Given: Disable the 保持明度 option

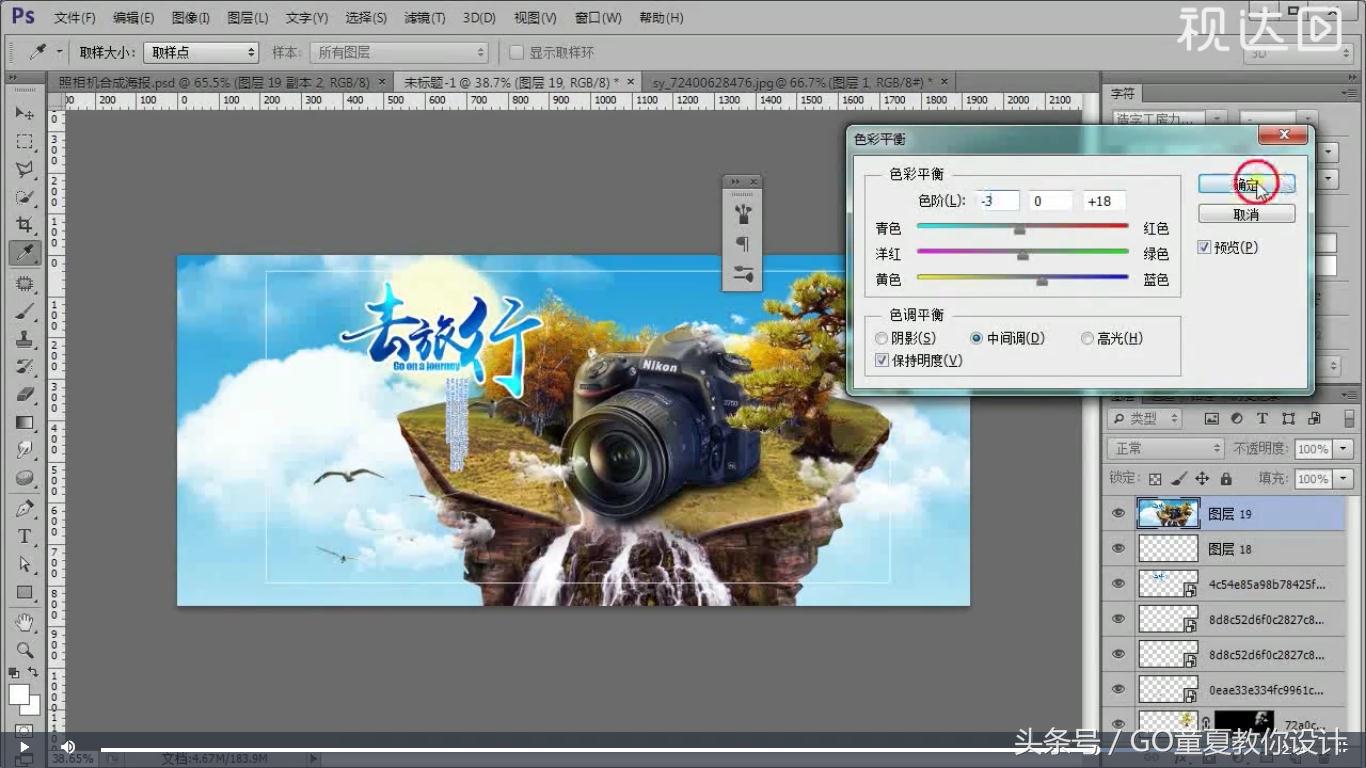Looking at the screenshot, I should point(881,360).
